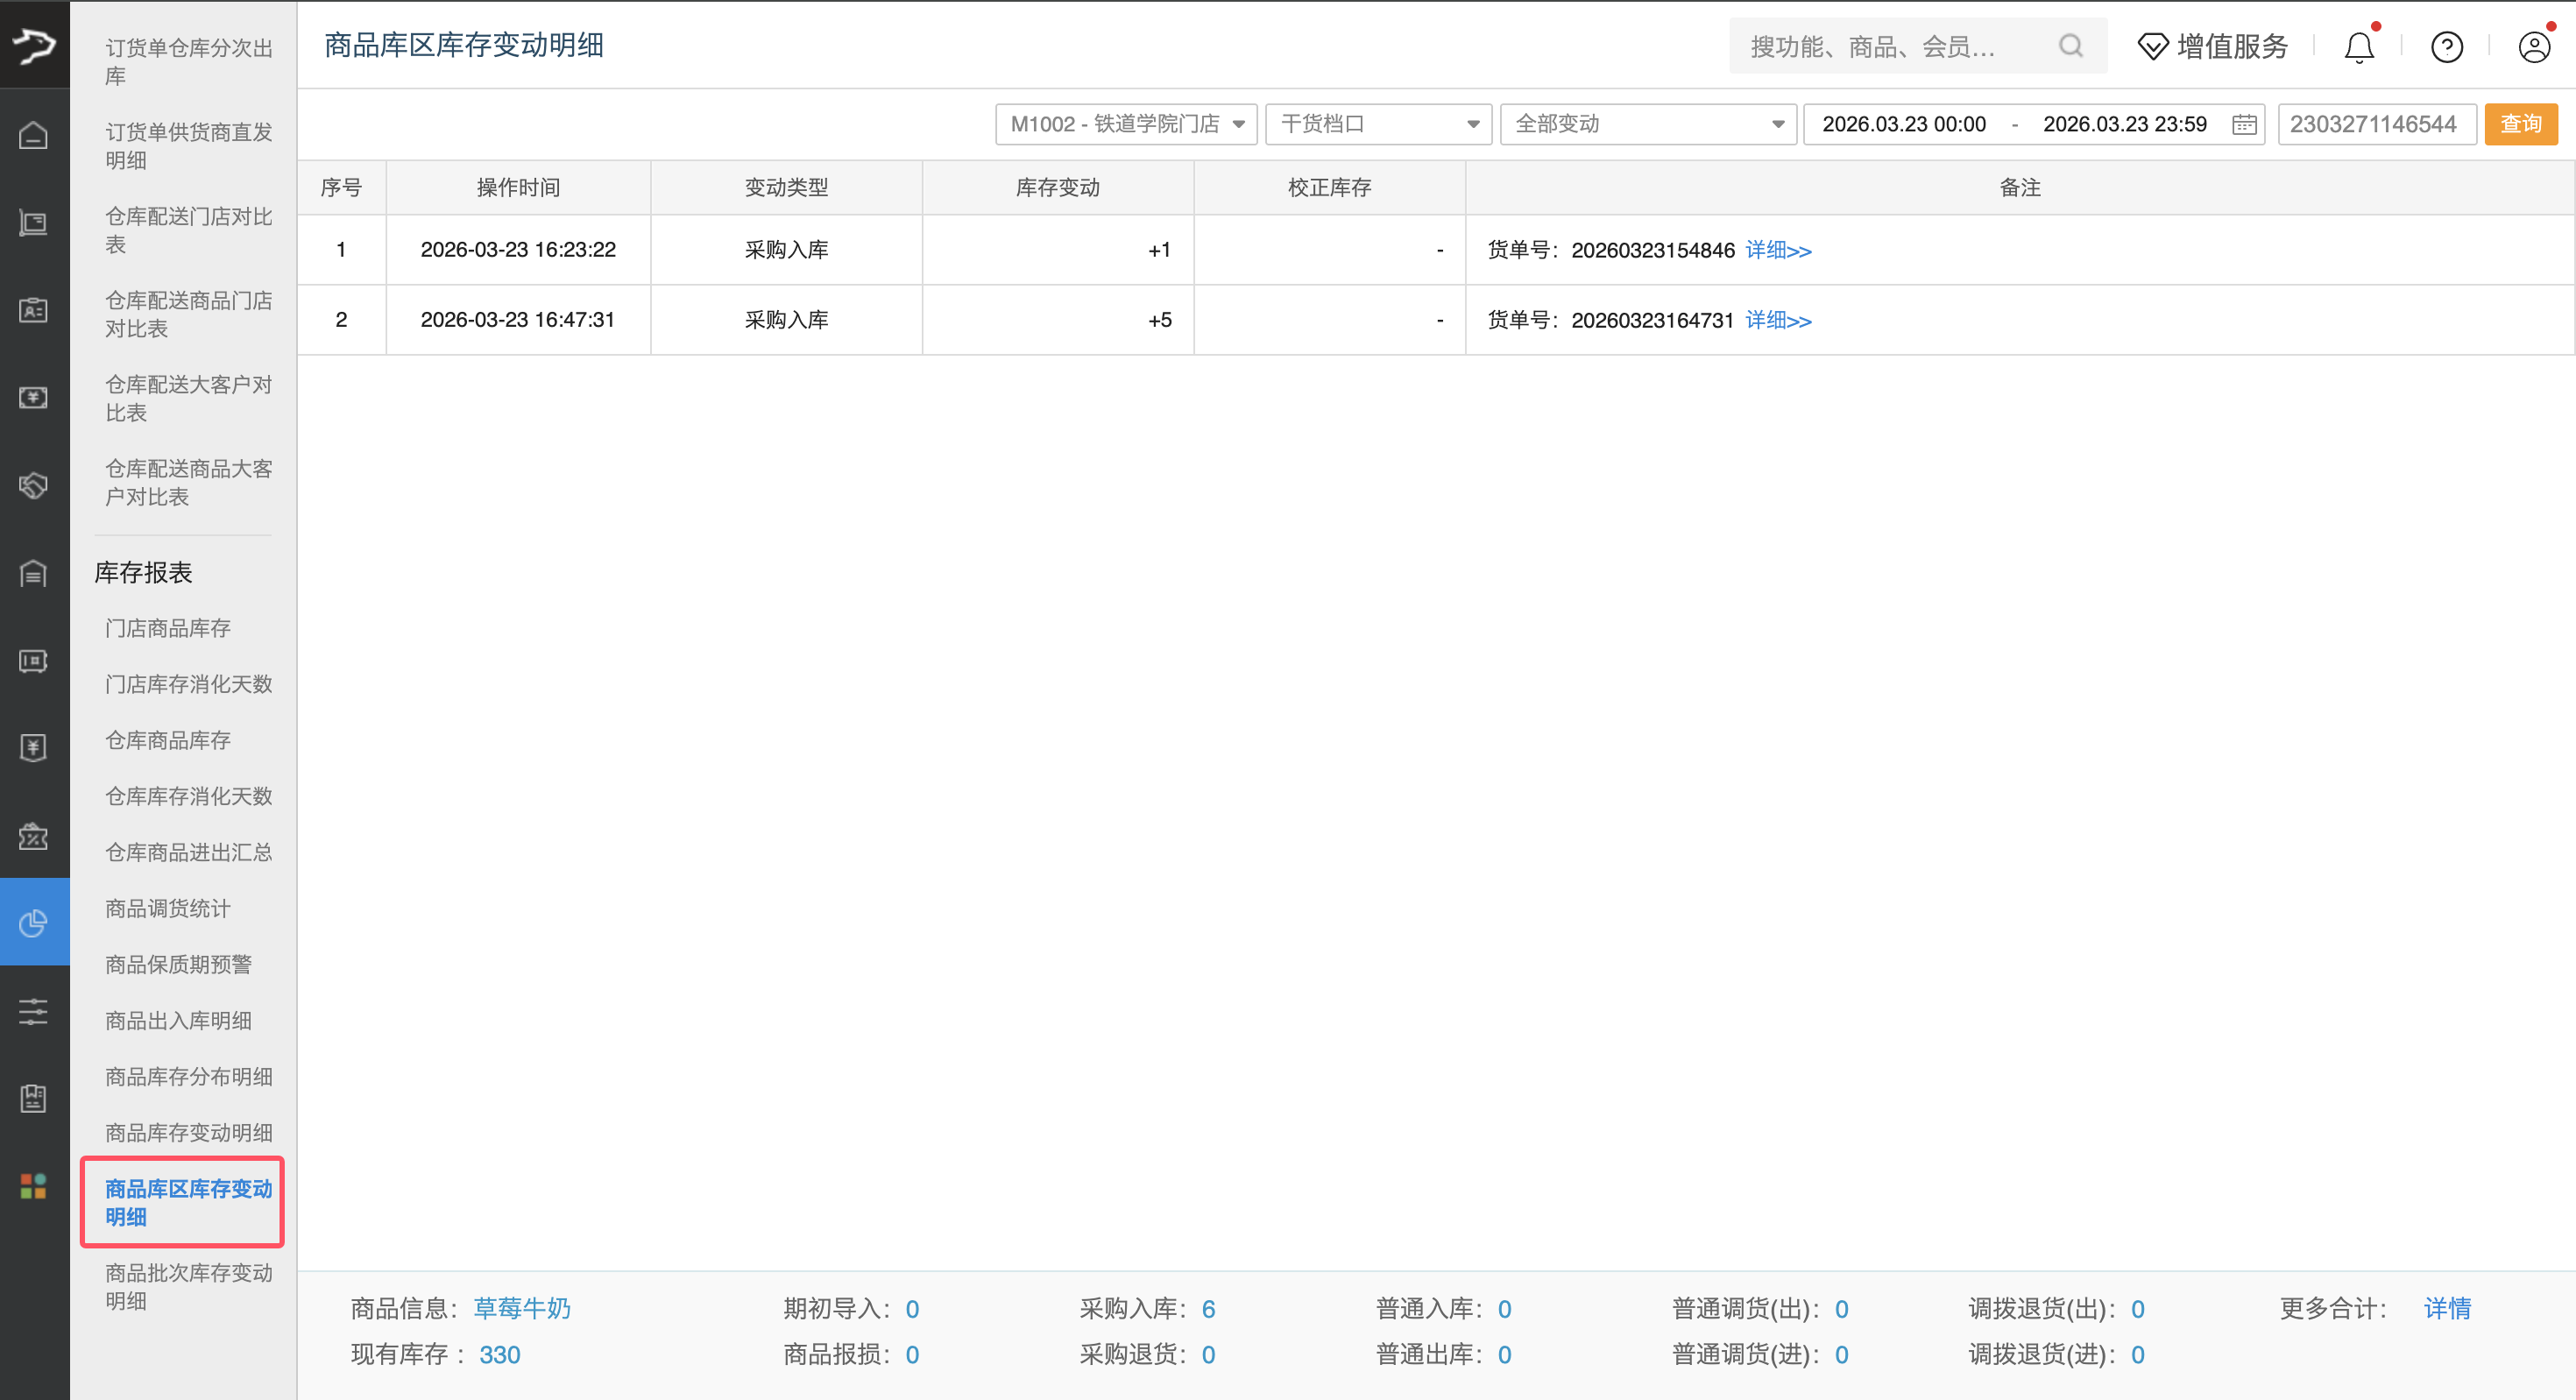Expand the 干货档口 stockroom dropdown
2576x1400 pixels.
click(1378, 123)
